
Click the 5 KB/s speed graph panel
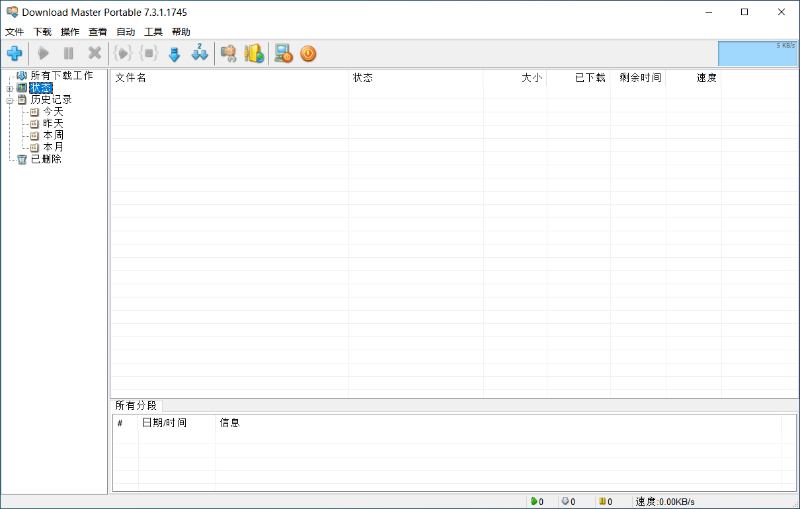tap(757, 54)
